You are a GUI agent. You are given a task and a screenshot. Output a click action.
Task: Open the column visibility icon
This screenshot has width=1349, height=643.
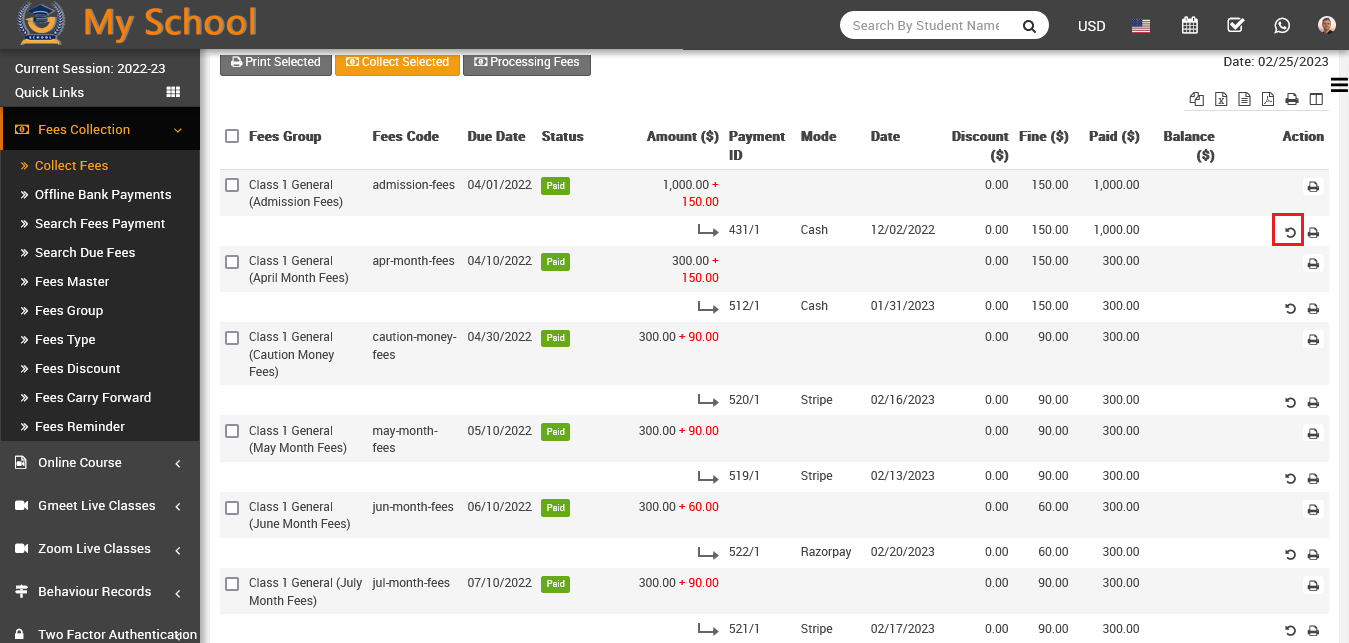tap(1316, 99)
